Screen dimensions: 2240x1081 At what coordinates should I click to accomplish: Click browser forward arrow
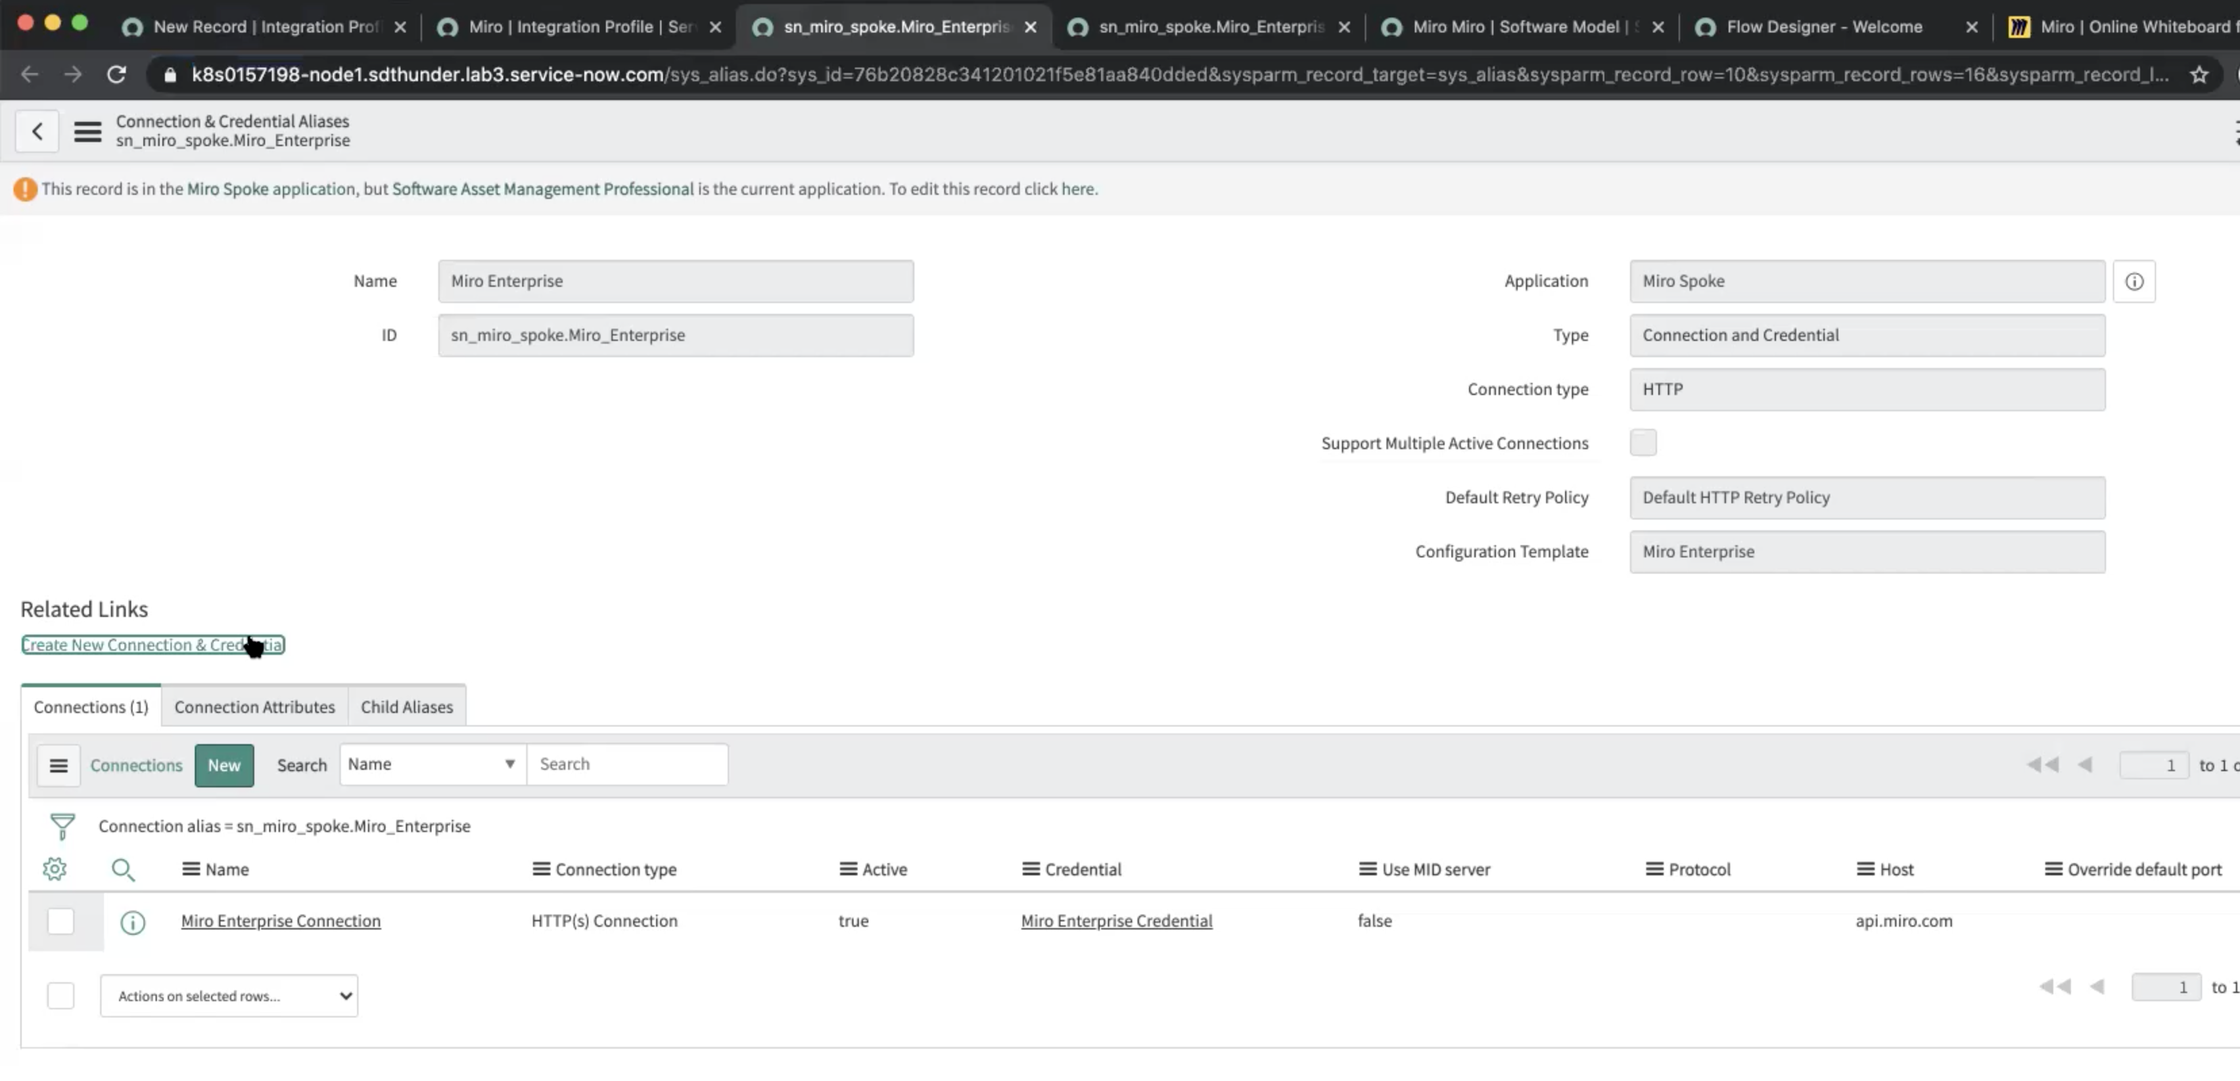click(72, 74)
